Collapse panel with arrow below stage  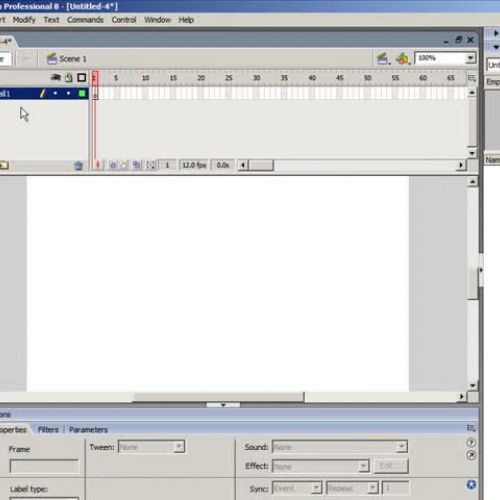[223, 405]
